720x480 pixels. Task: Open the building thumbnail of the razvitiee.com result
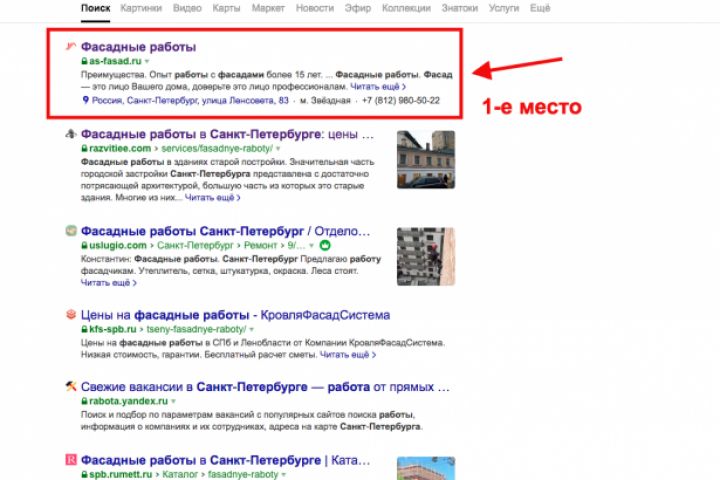pyautogui.click(x=426, y=159)
